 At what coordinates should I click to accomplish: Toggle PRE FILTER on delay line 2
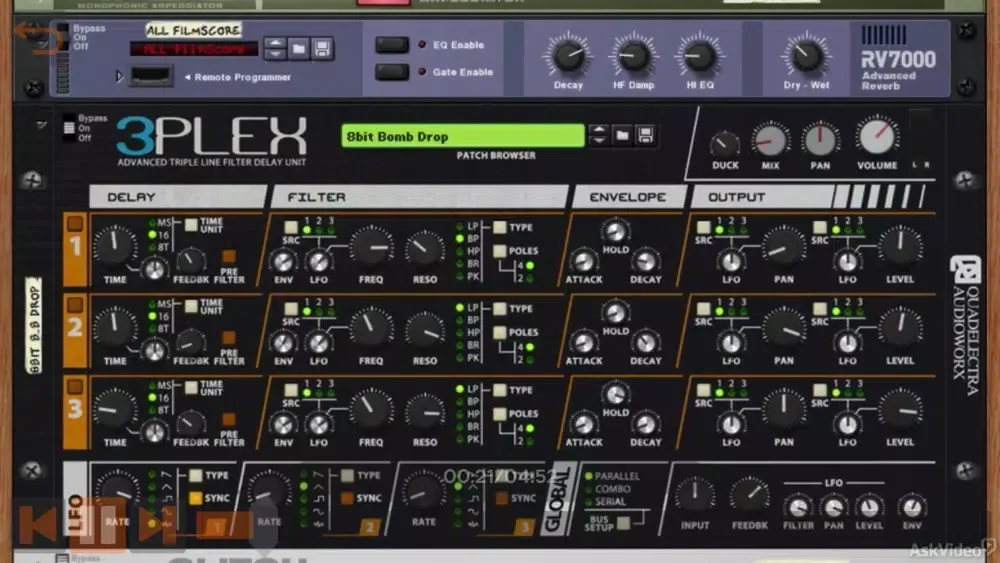[x=228, y=338]
